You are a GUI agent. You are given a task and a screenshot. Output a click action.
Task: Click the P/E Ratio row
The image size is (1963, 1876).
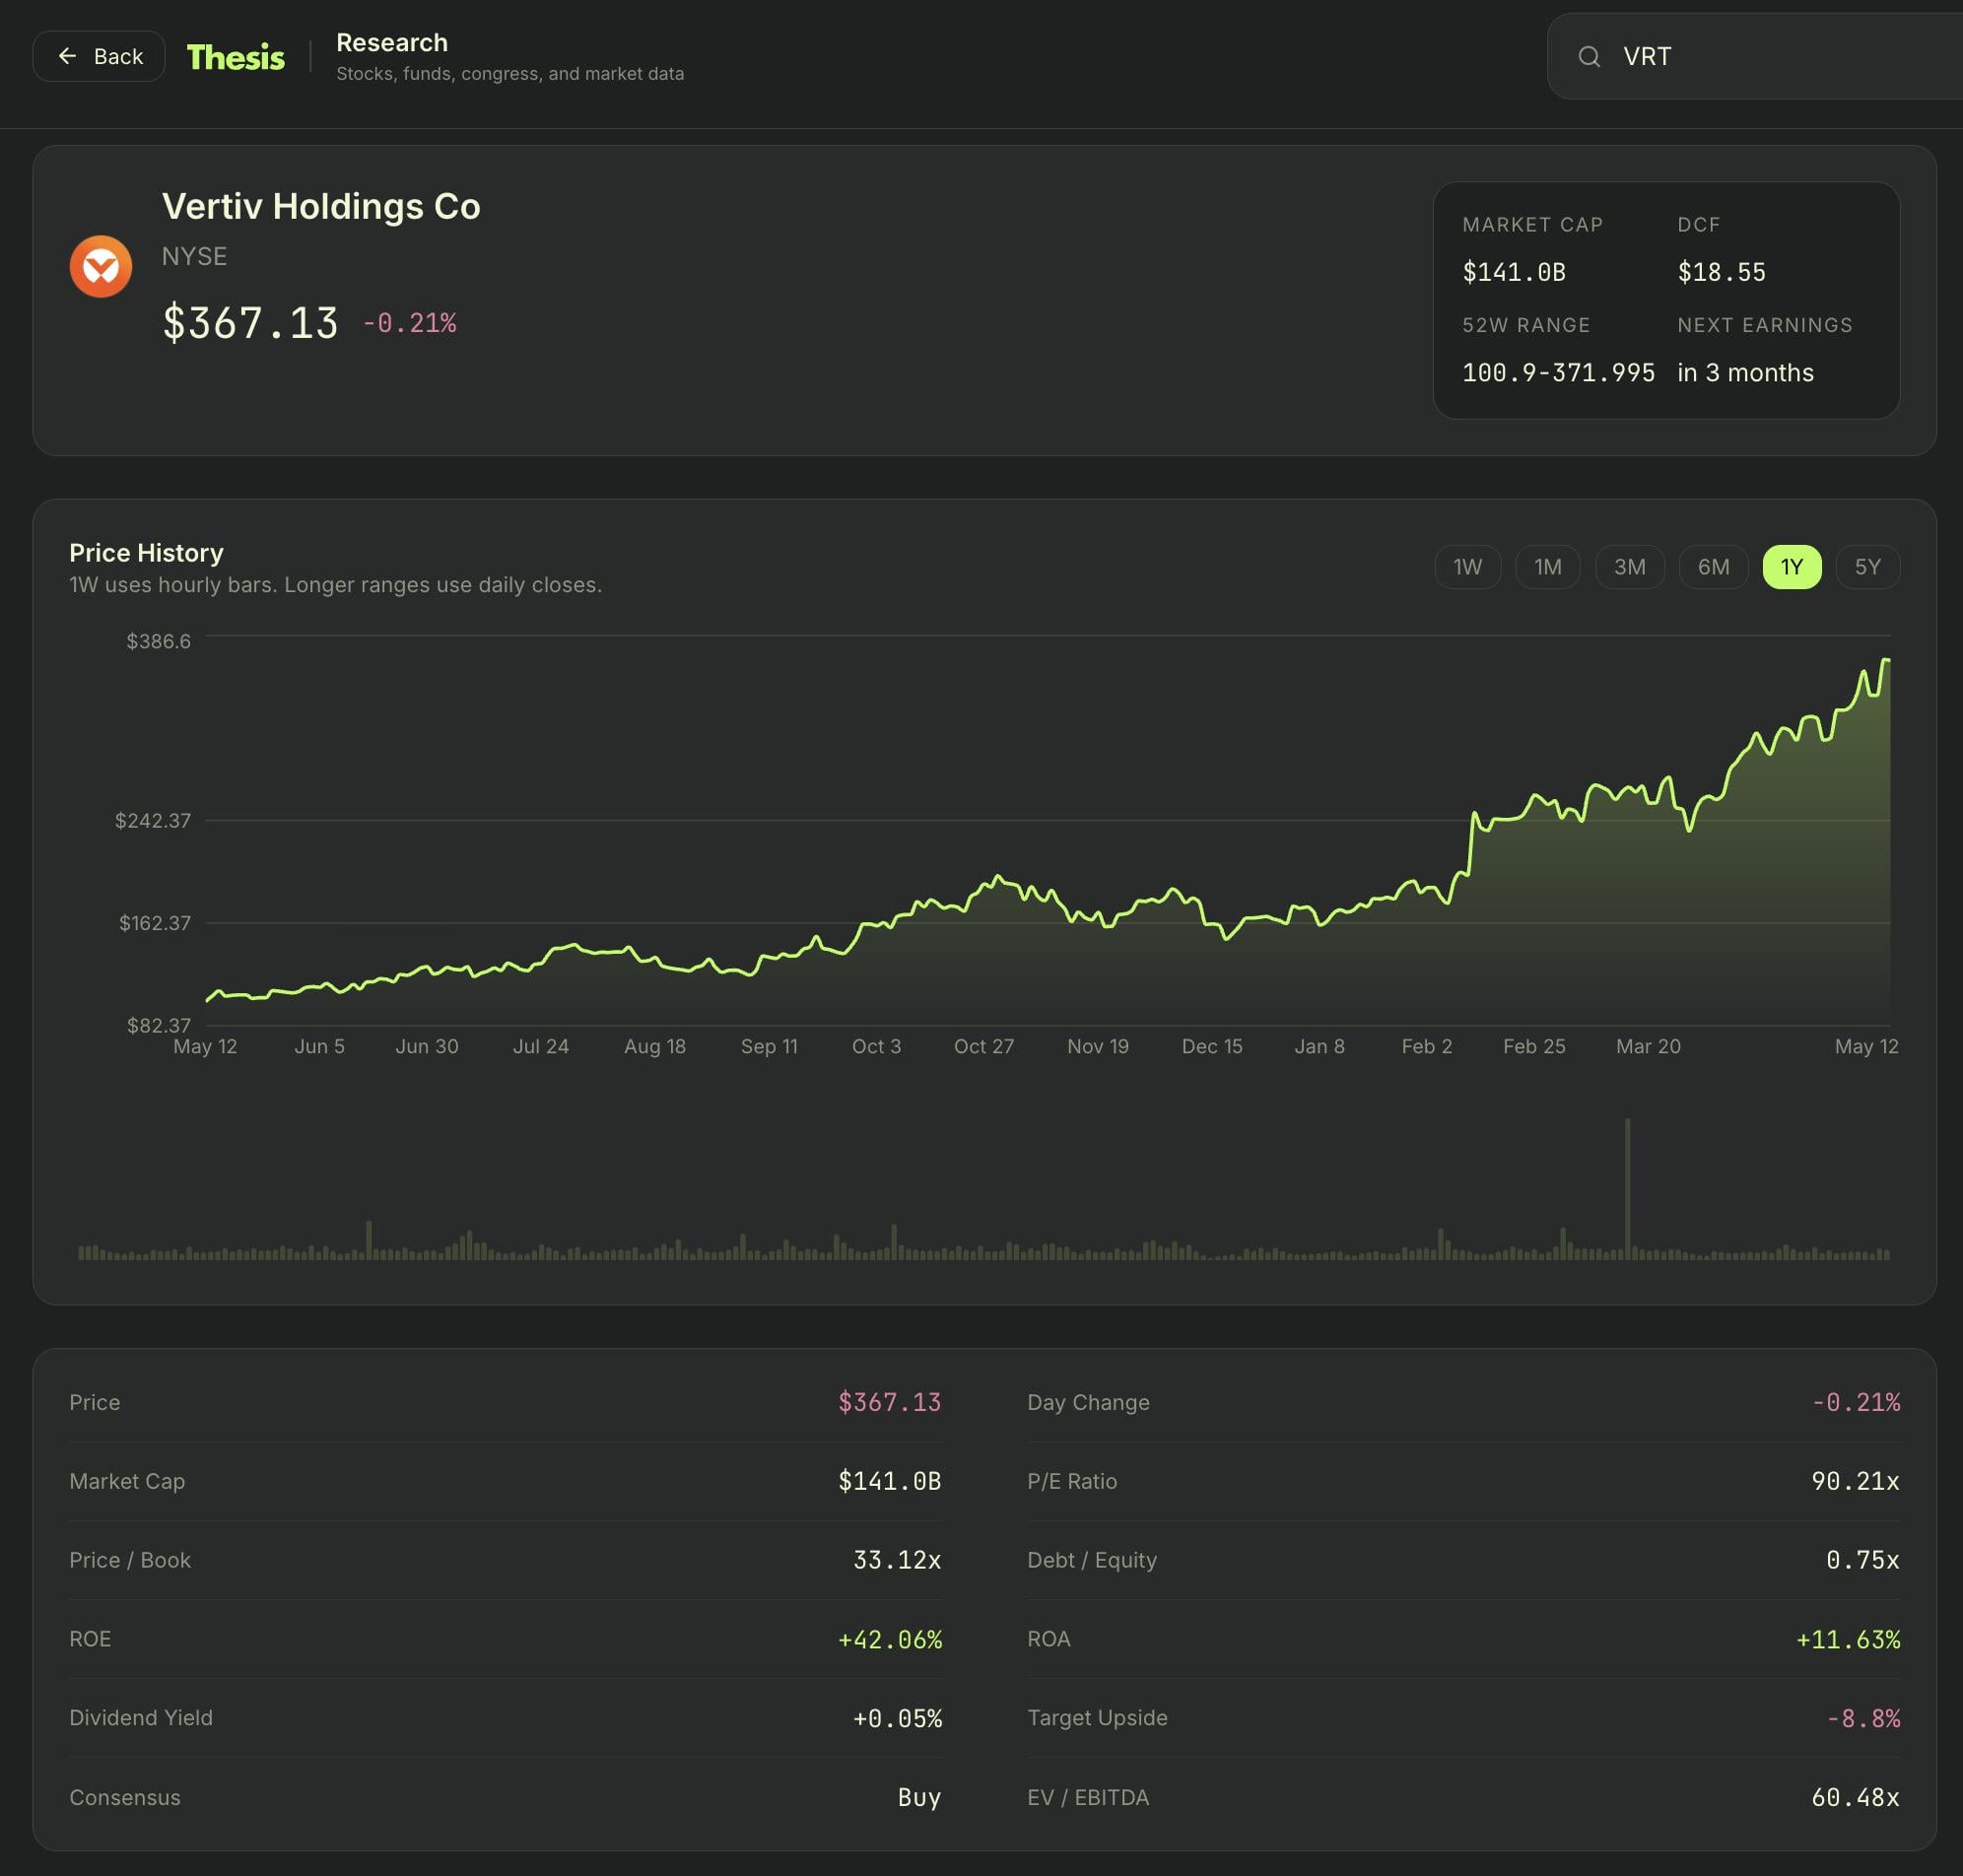tap(1463, 1481)
